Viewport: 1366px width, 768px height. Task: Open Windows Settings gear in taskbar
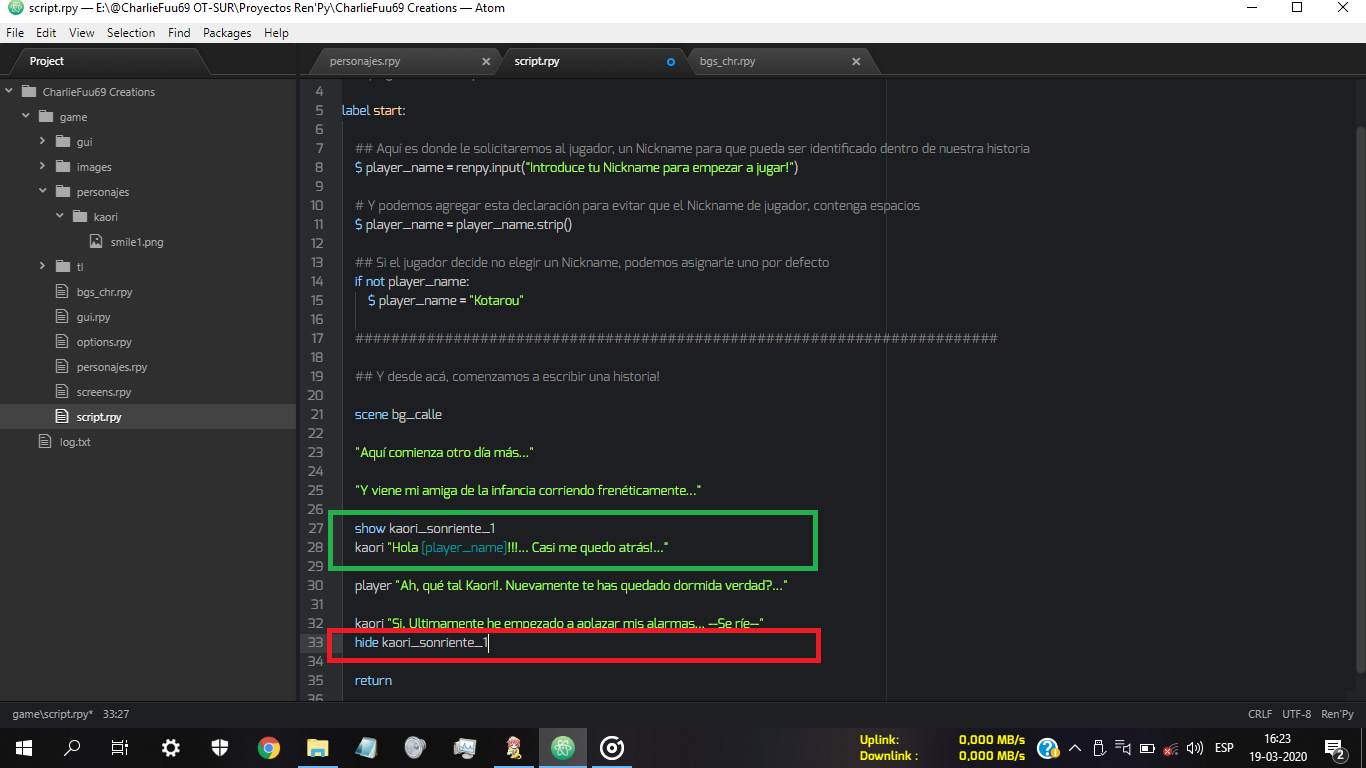(x=171, y=747)
